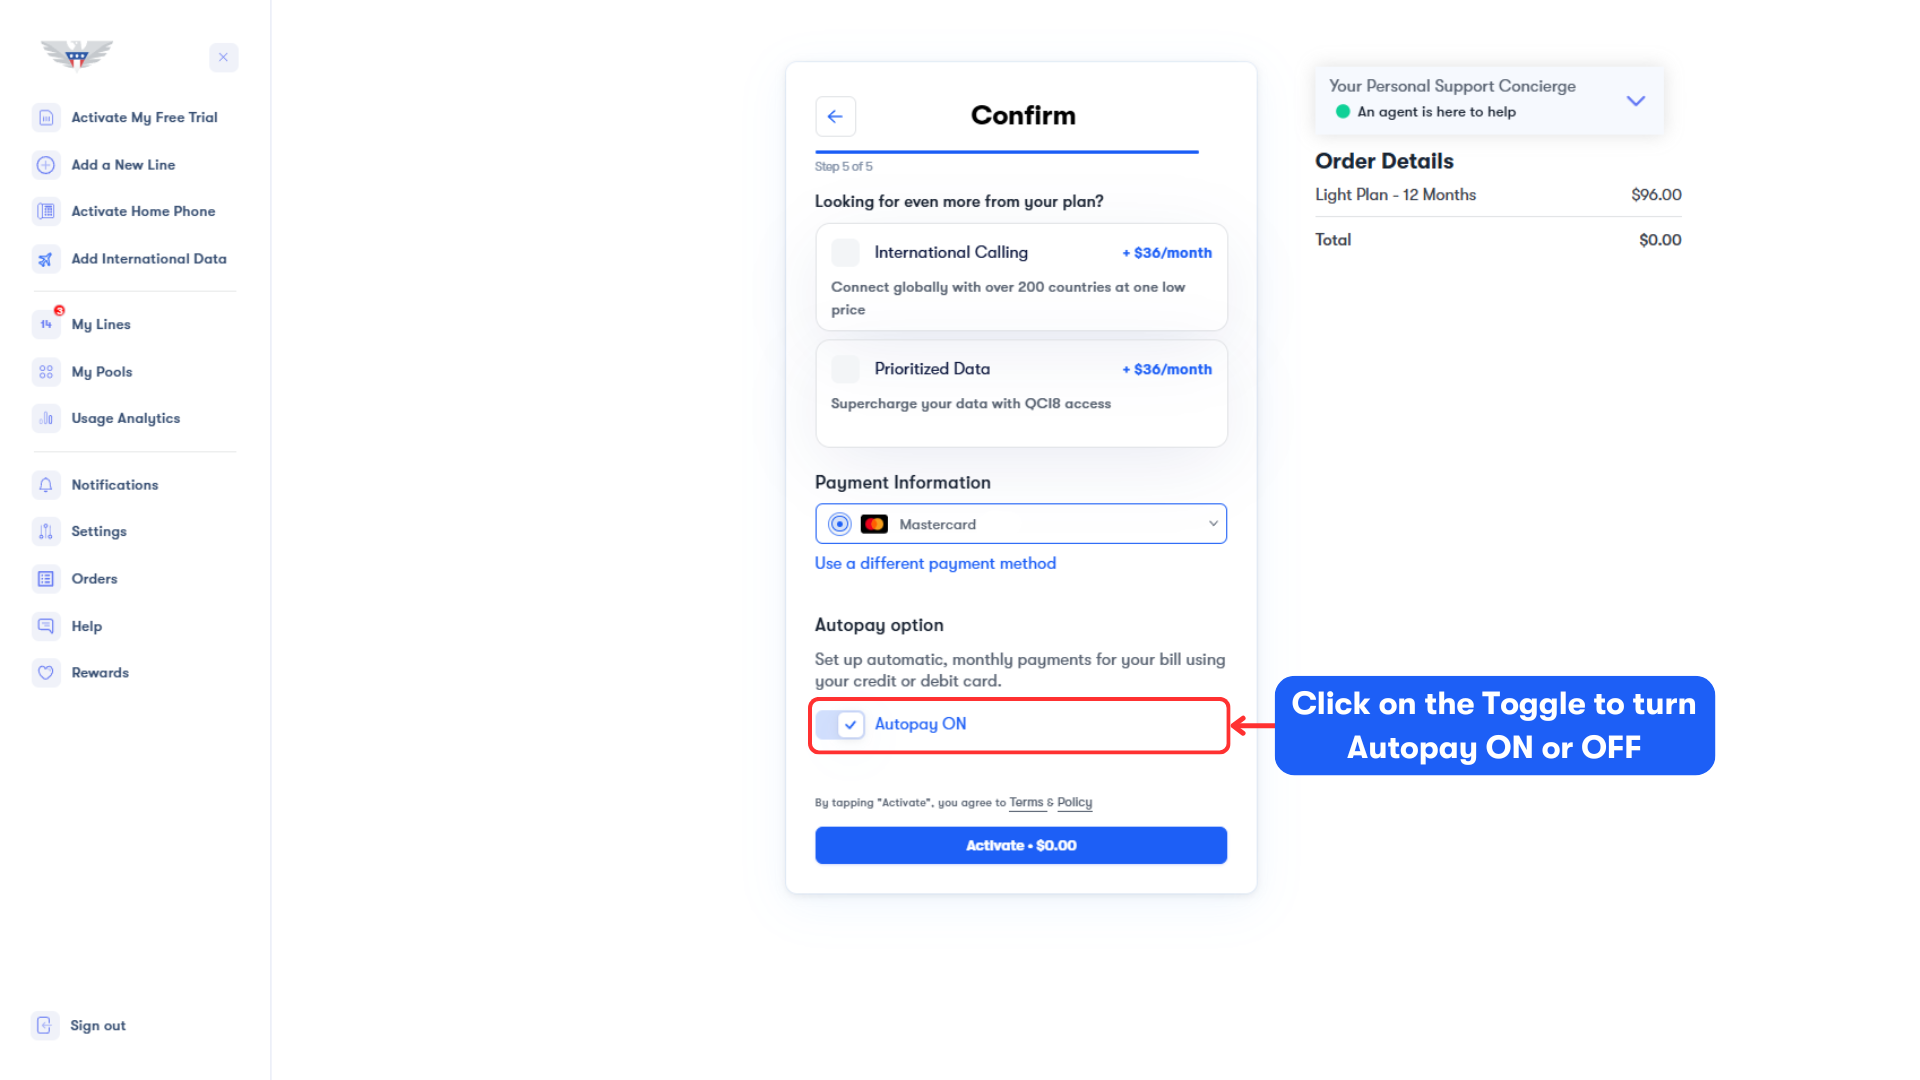Click Use a different payment method
The width and height of the screenshot is (1920, 1080).
tap(935, 564)
